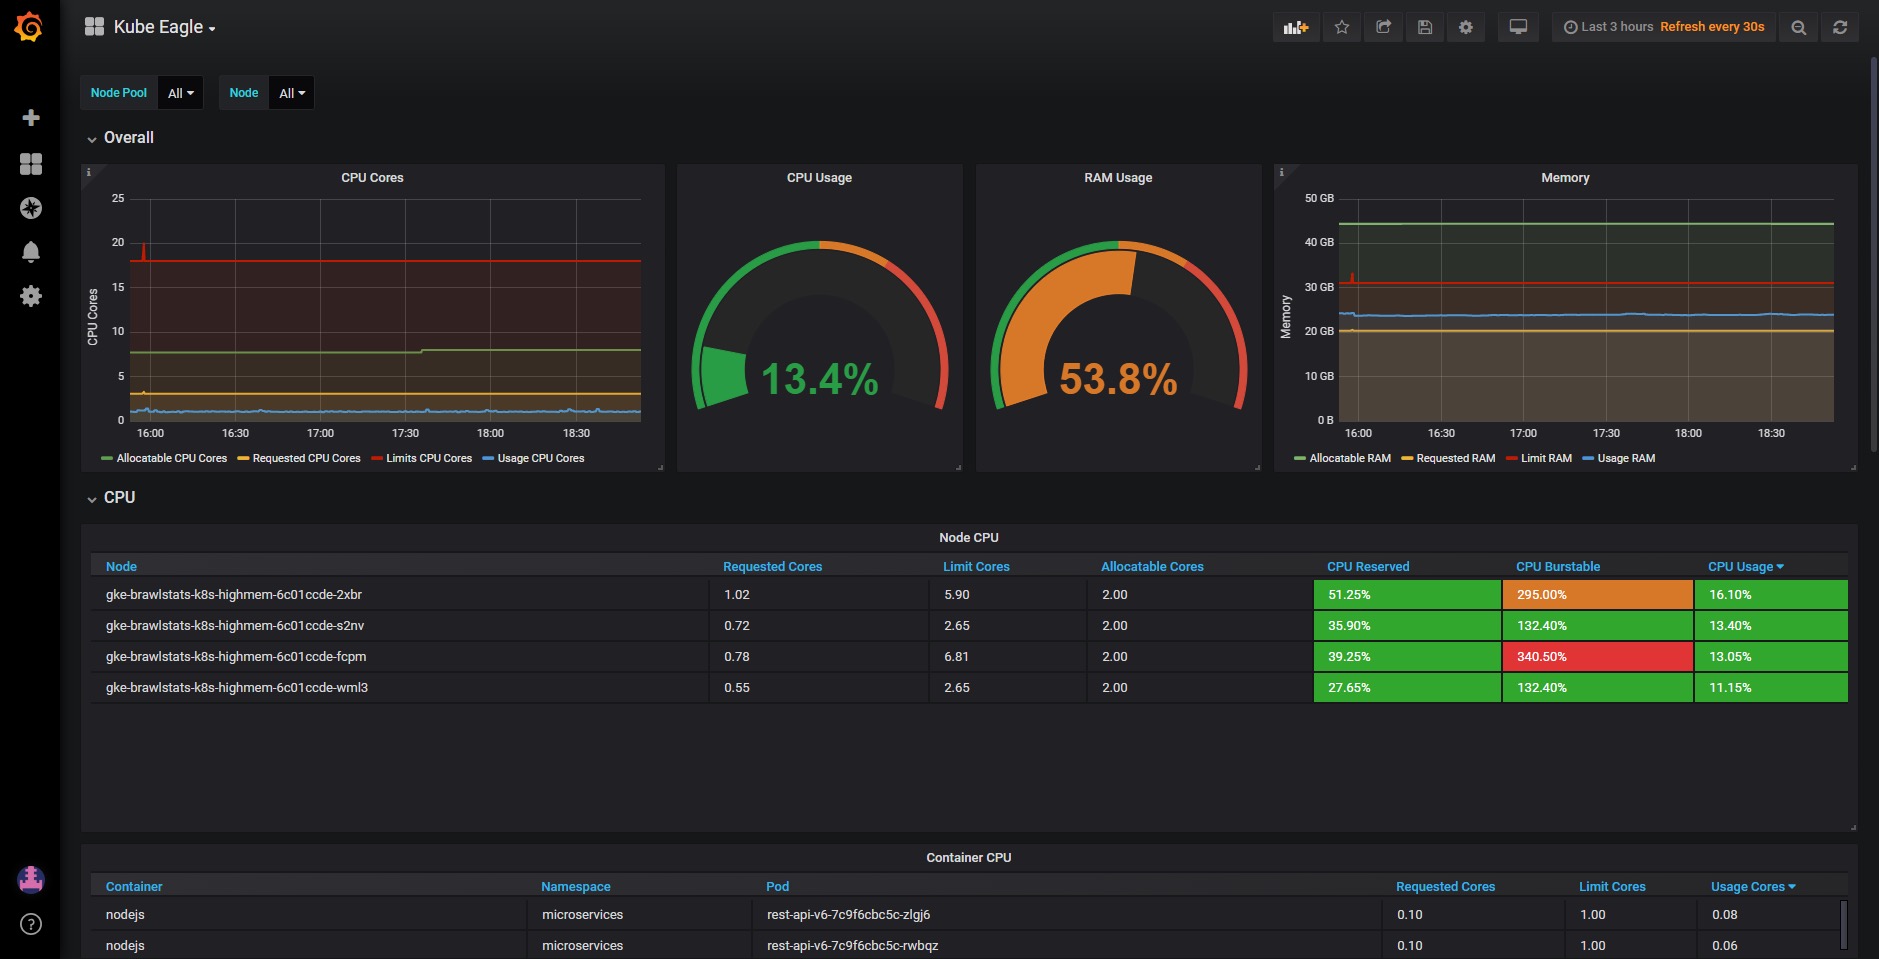
Task: Sort Container CPU table by Namespace column
Action: point(575,886)
